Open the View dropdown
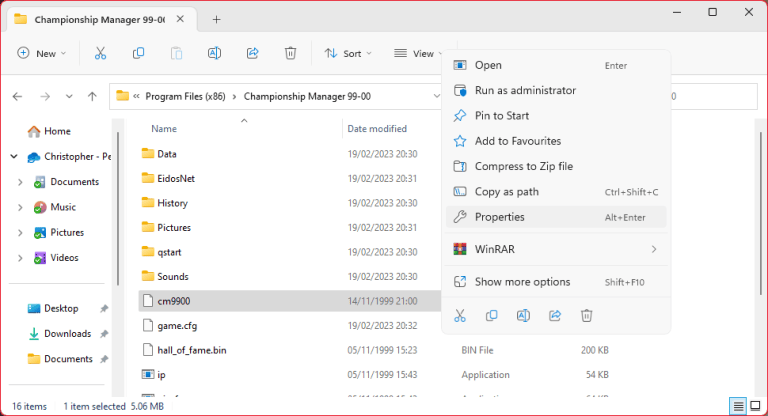The width and height of the screenshot is (768, 416). pyautogui.click(x=419, y=53)
